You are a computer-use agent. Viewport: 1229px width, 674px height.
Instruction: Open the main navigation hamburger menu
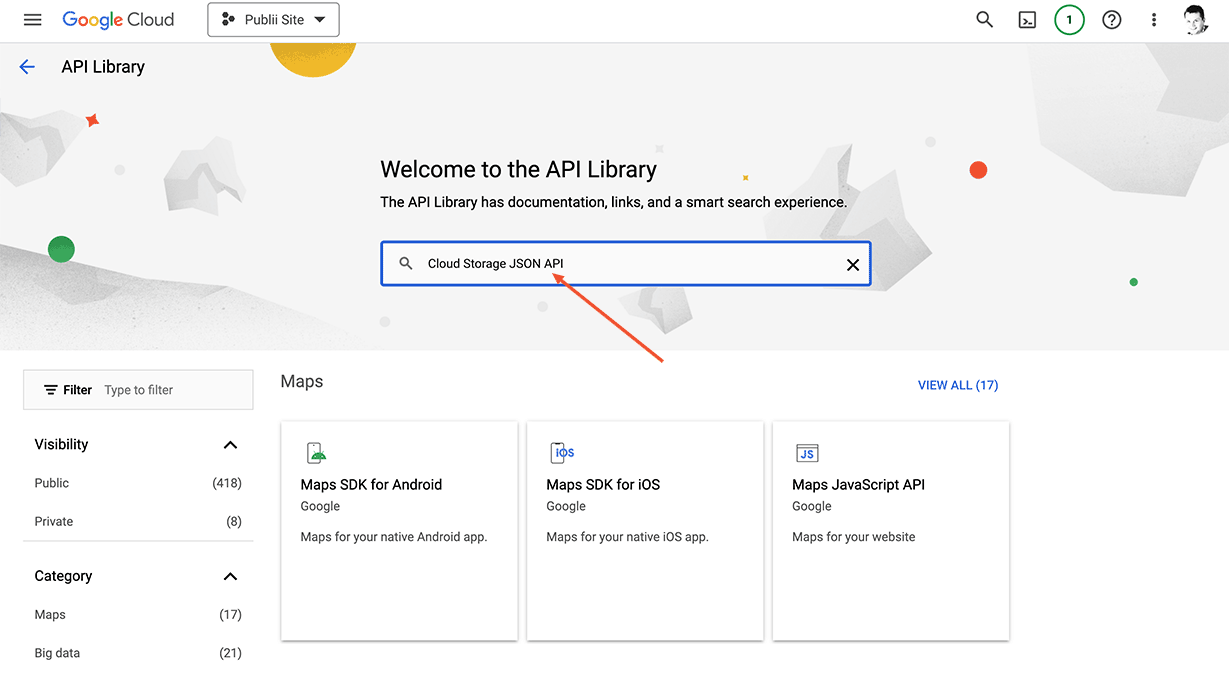coord(32,19)
